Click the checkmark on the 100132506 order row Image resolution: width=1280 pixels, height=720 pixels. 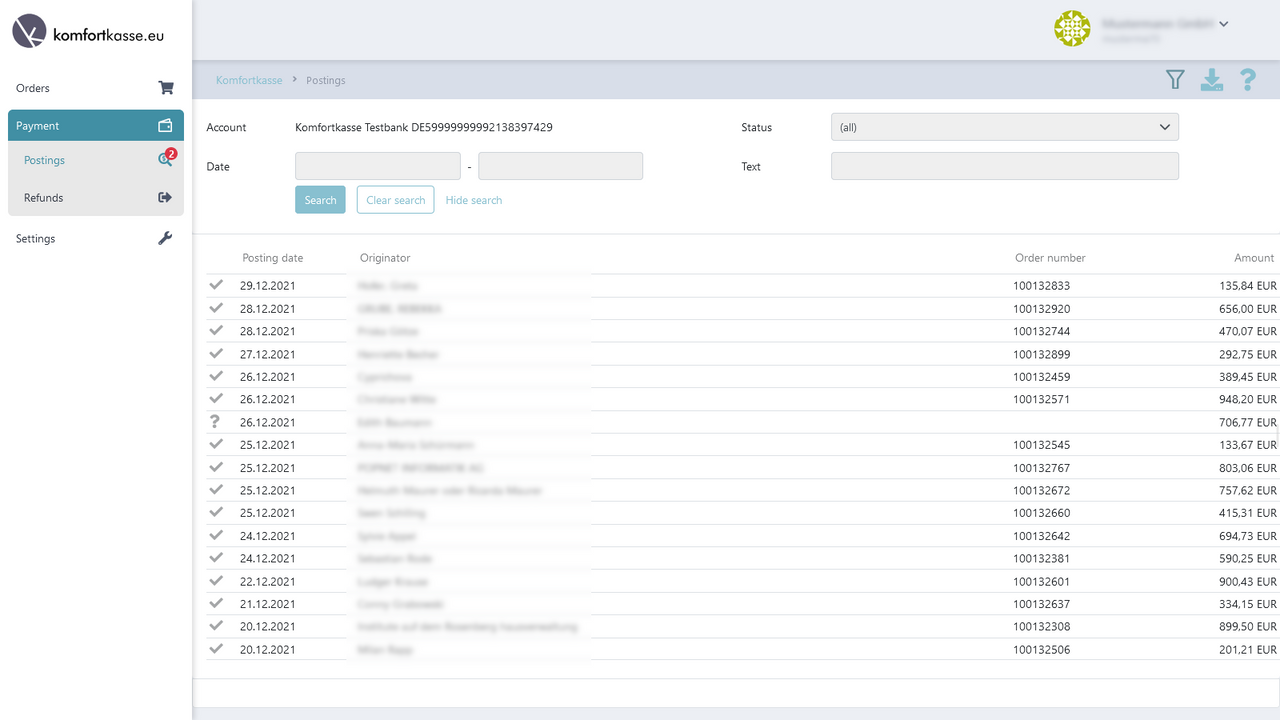(x=216, y=649)
